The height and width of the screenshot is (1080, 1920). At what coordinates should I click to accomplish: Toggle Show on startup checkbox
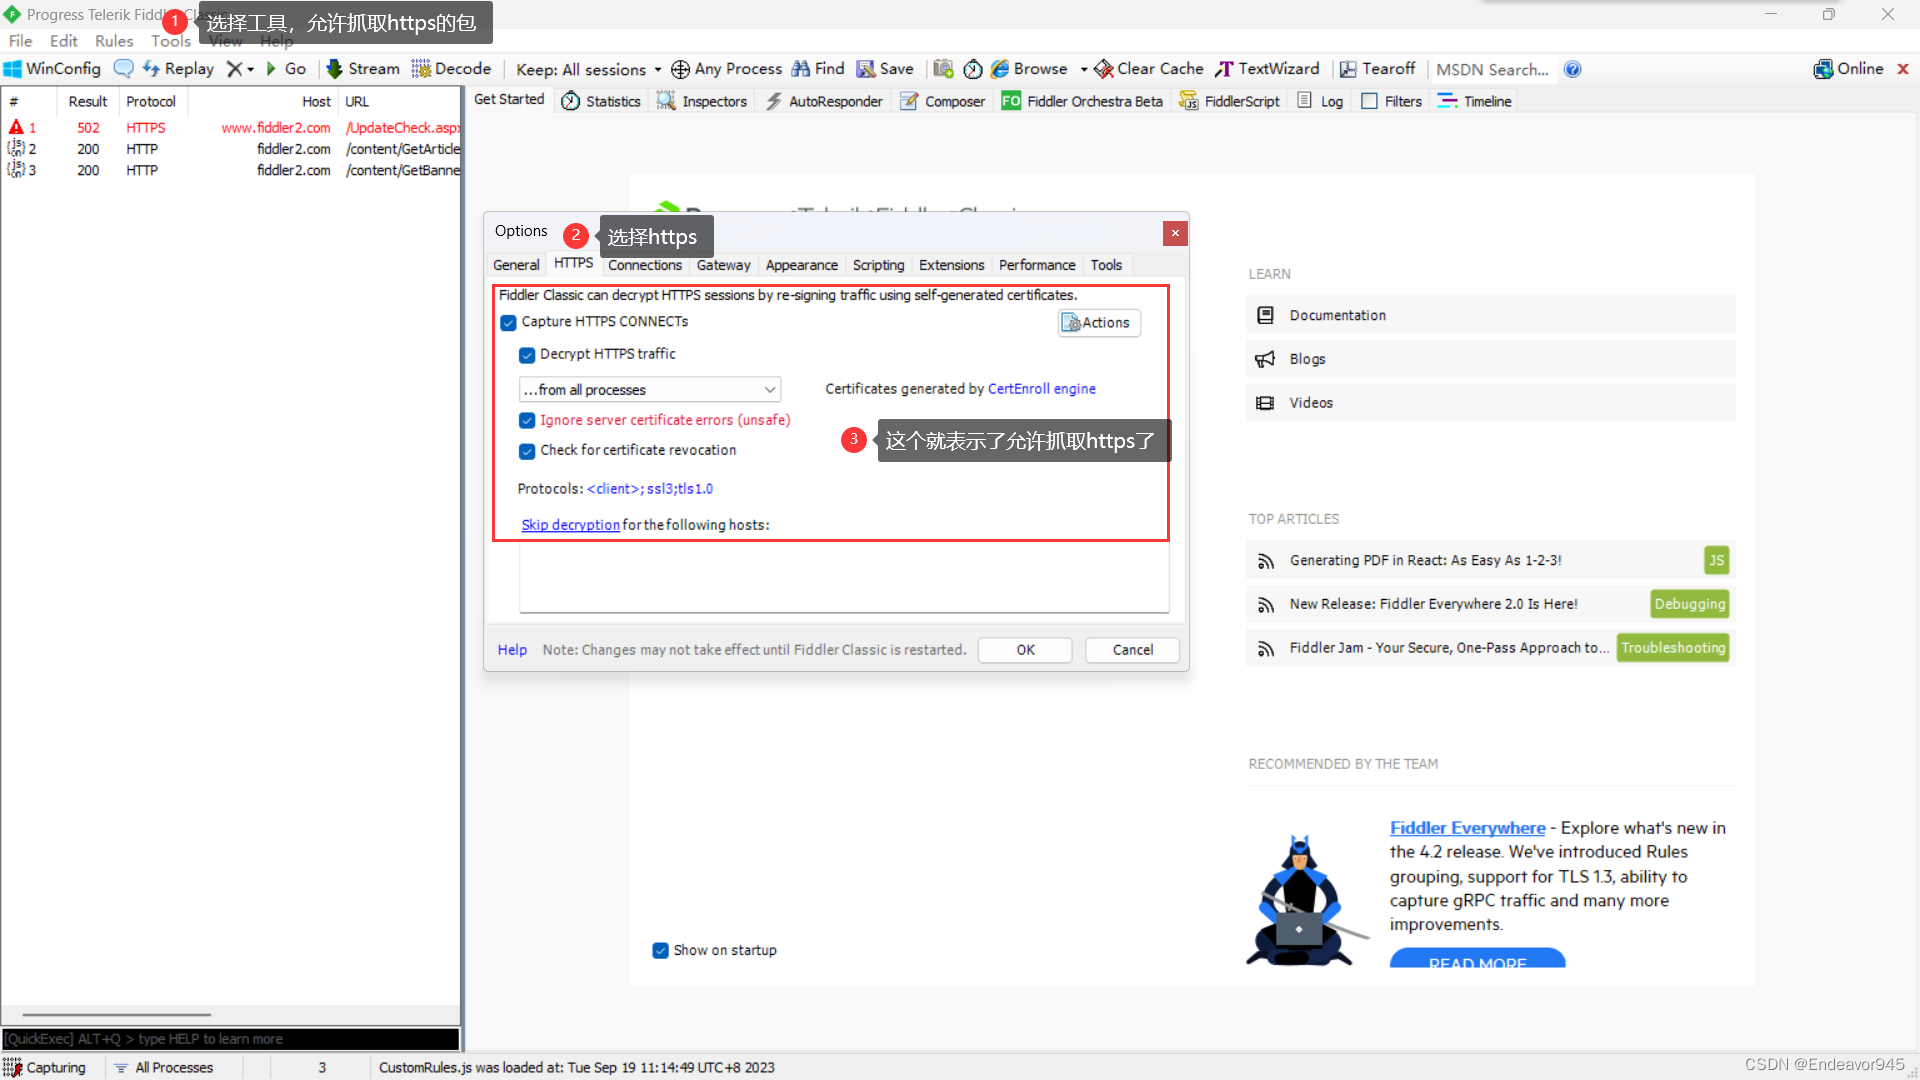pyautogui.click(x=660, y=951)
